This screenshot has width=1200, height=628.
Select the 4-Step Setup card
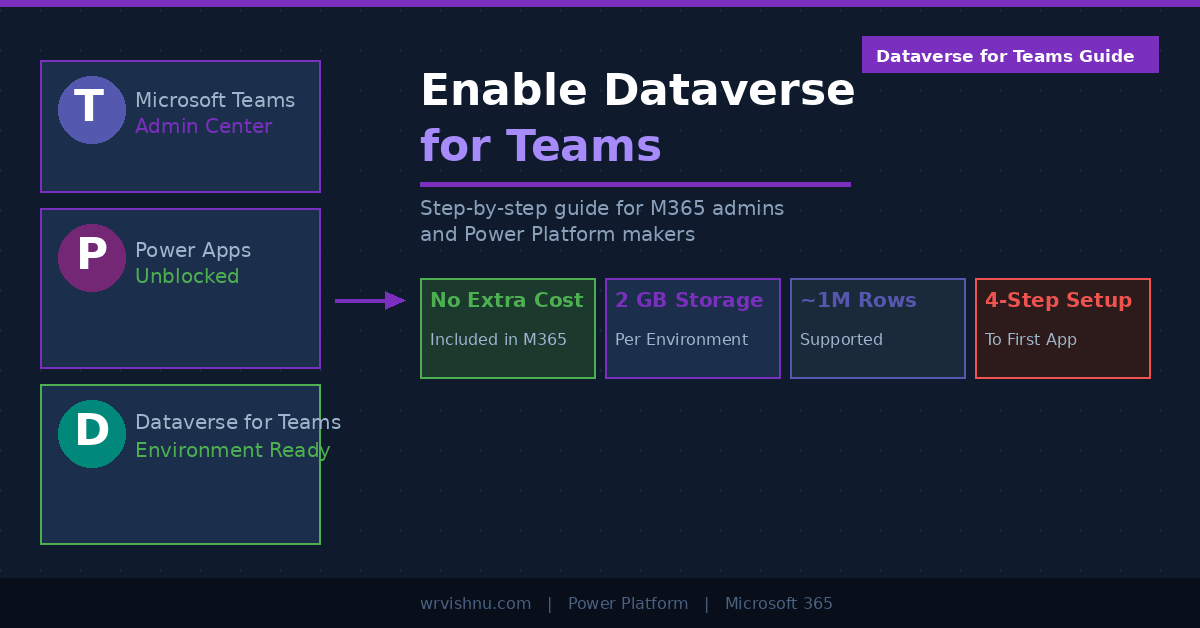pos(1063,328)
